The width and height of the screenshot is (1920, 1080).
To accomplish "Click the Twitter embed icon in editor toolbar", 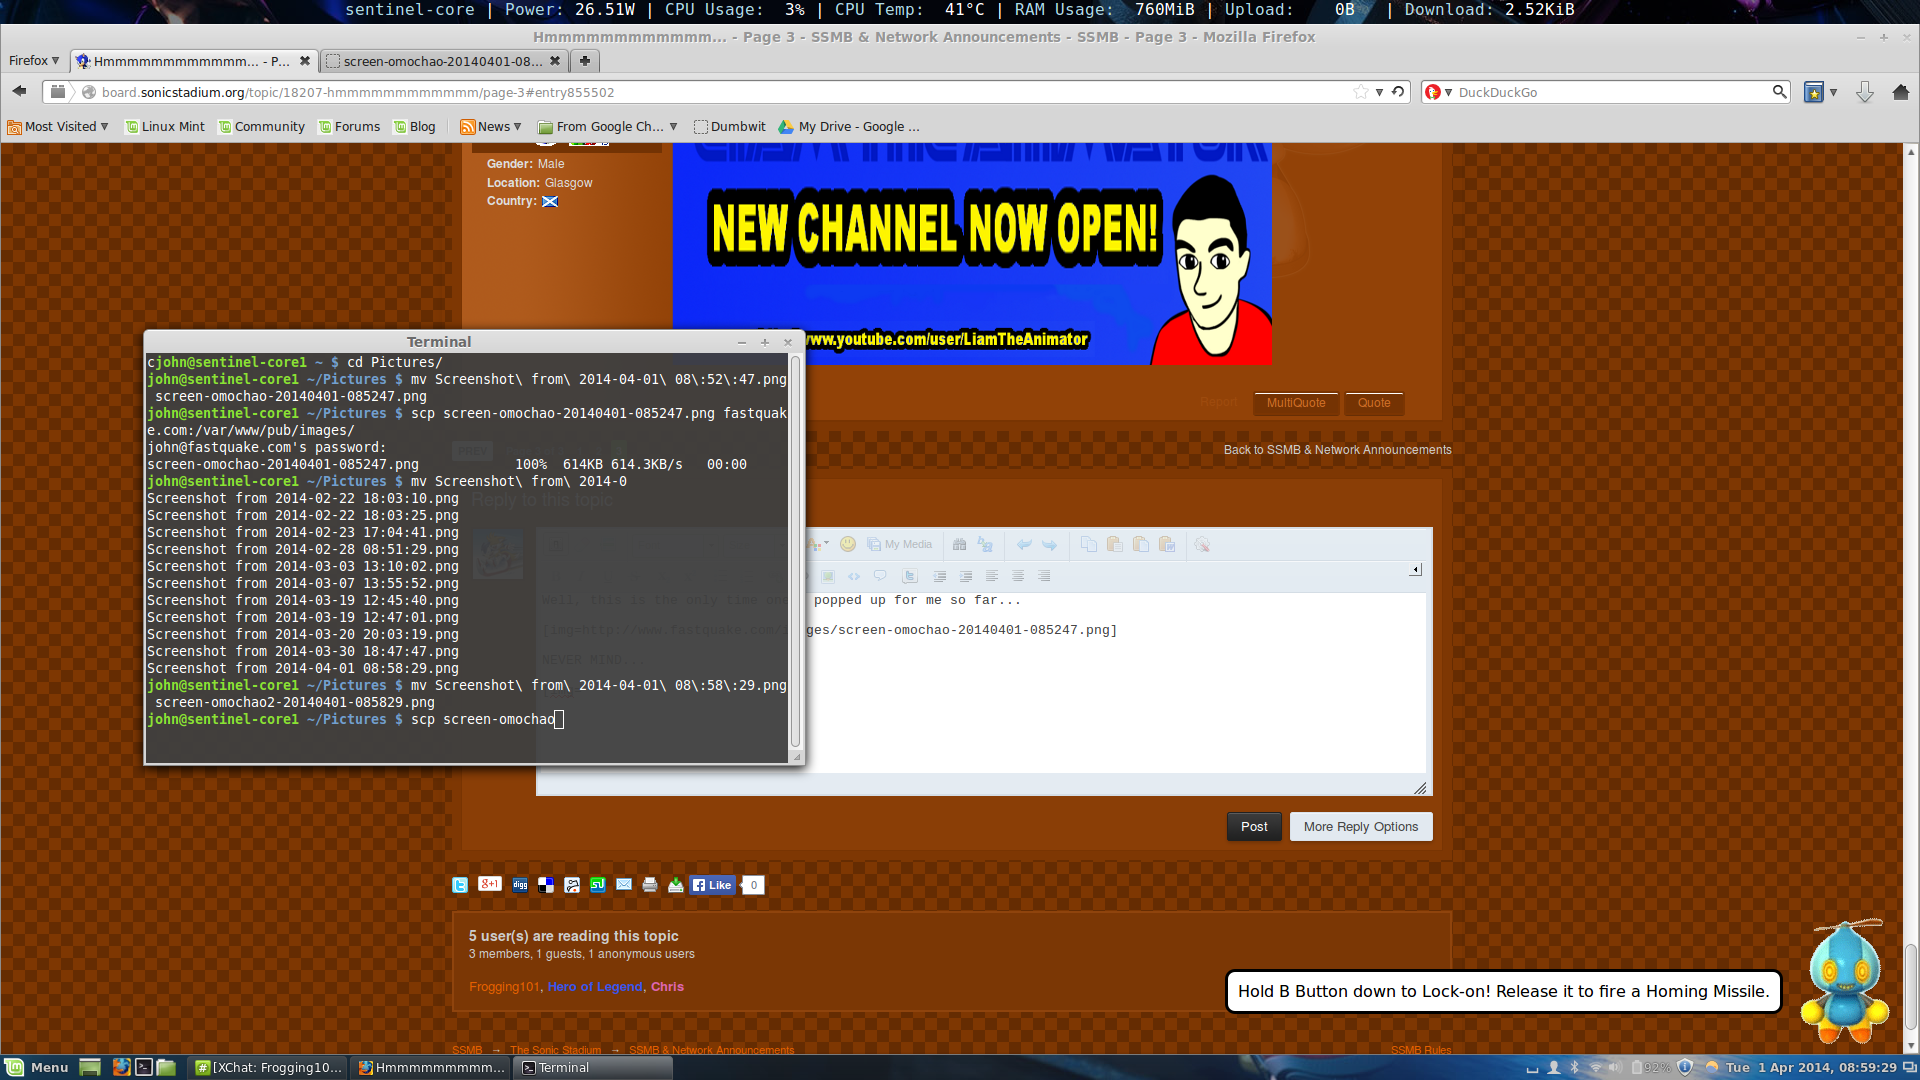I will pos(909,576).
